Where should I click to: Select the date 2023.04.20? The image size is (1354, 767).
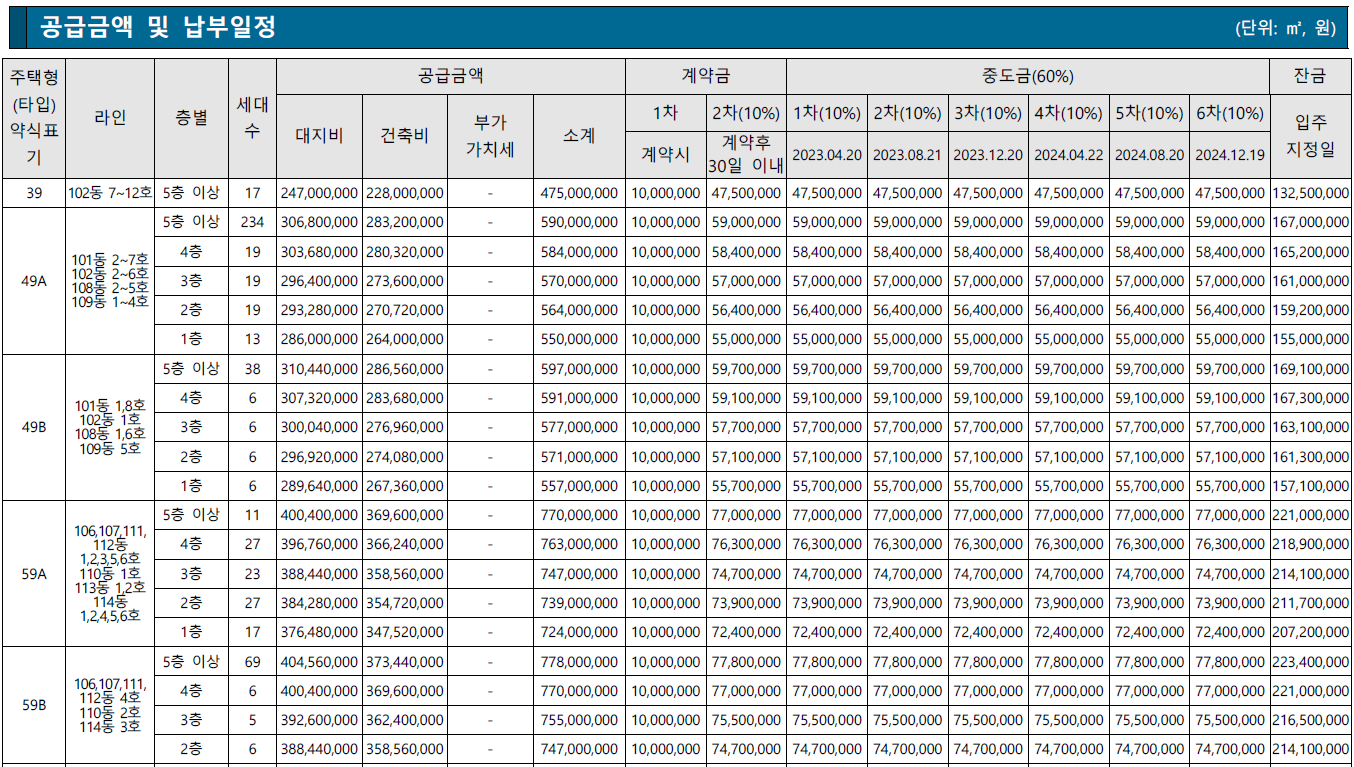coord(827,155)
